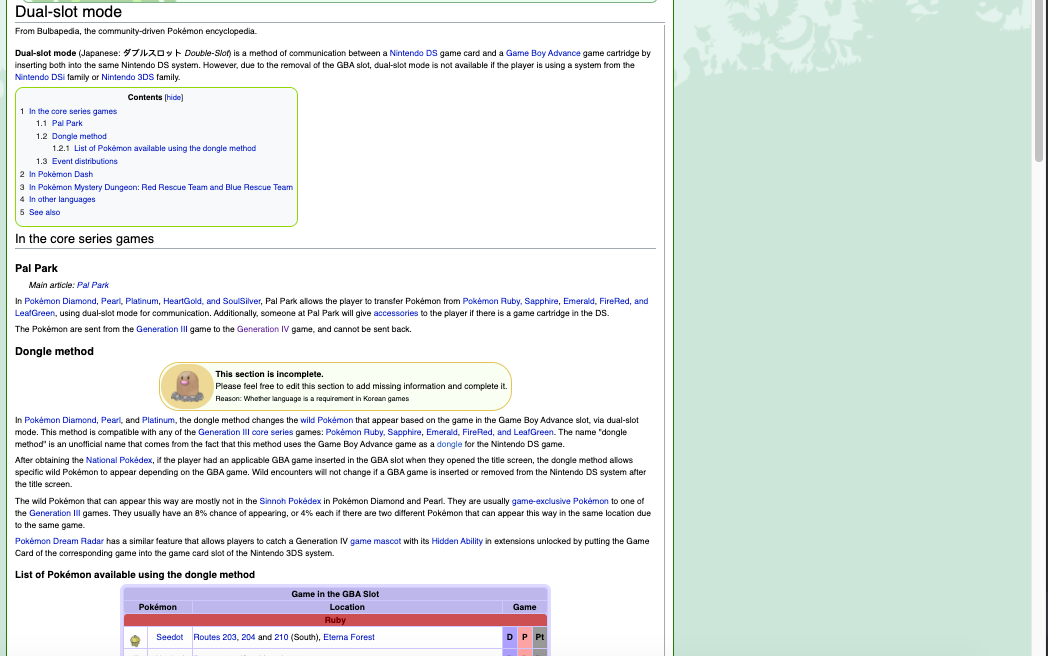
Task: Click the Seedot sprite icon
Action: click(135, 638)
